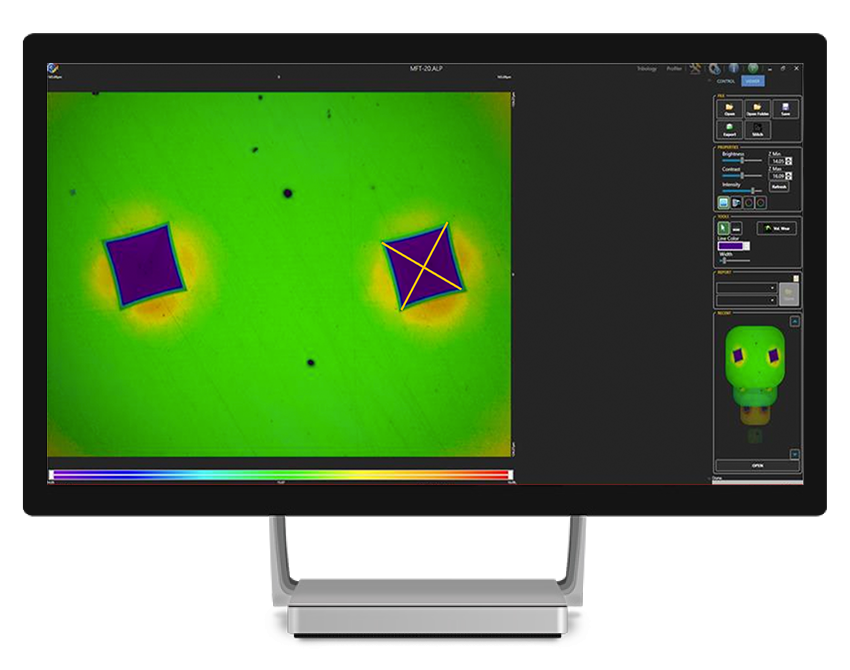Image resolution: width=850 pixels, height=670 pixels.
Task: Open the Profiler menu
Action: 674,69
